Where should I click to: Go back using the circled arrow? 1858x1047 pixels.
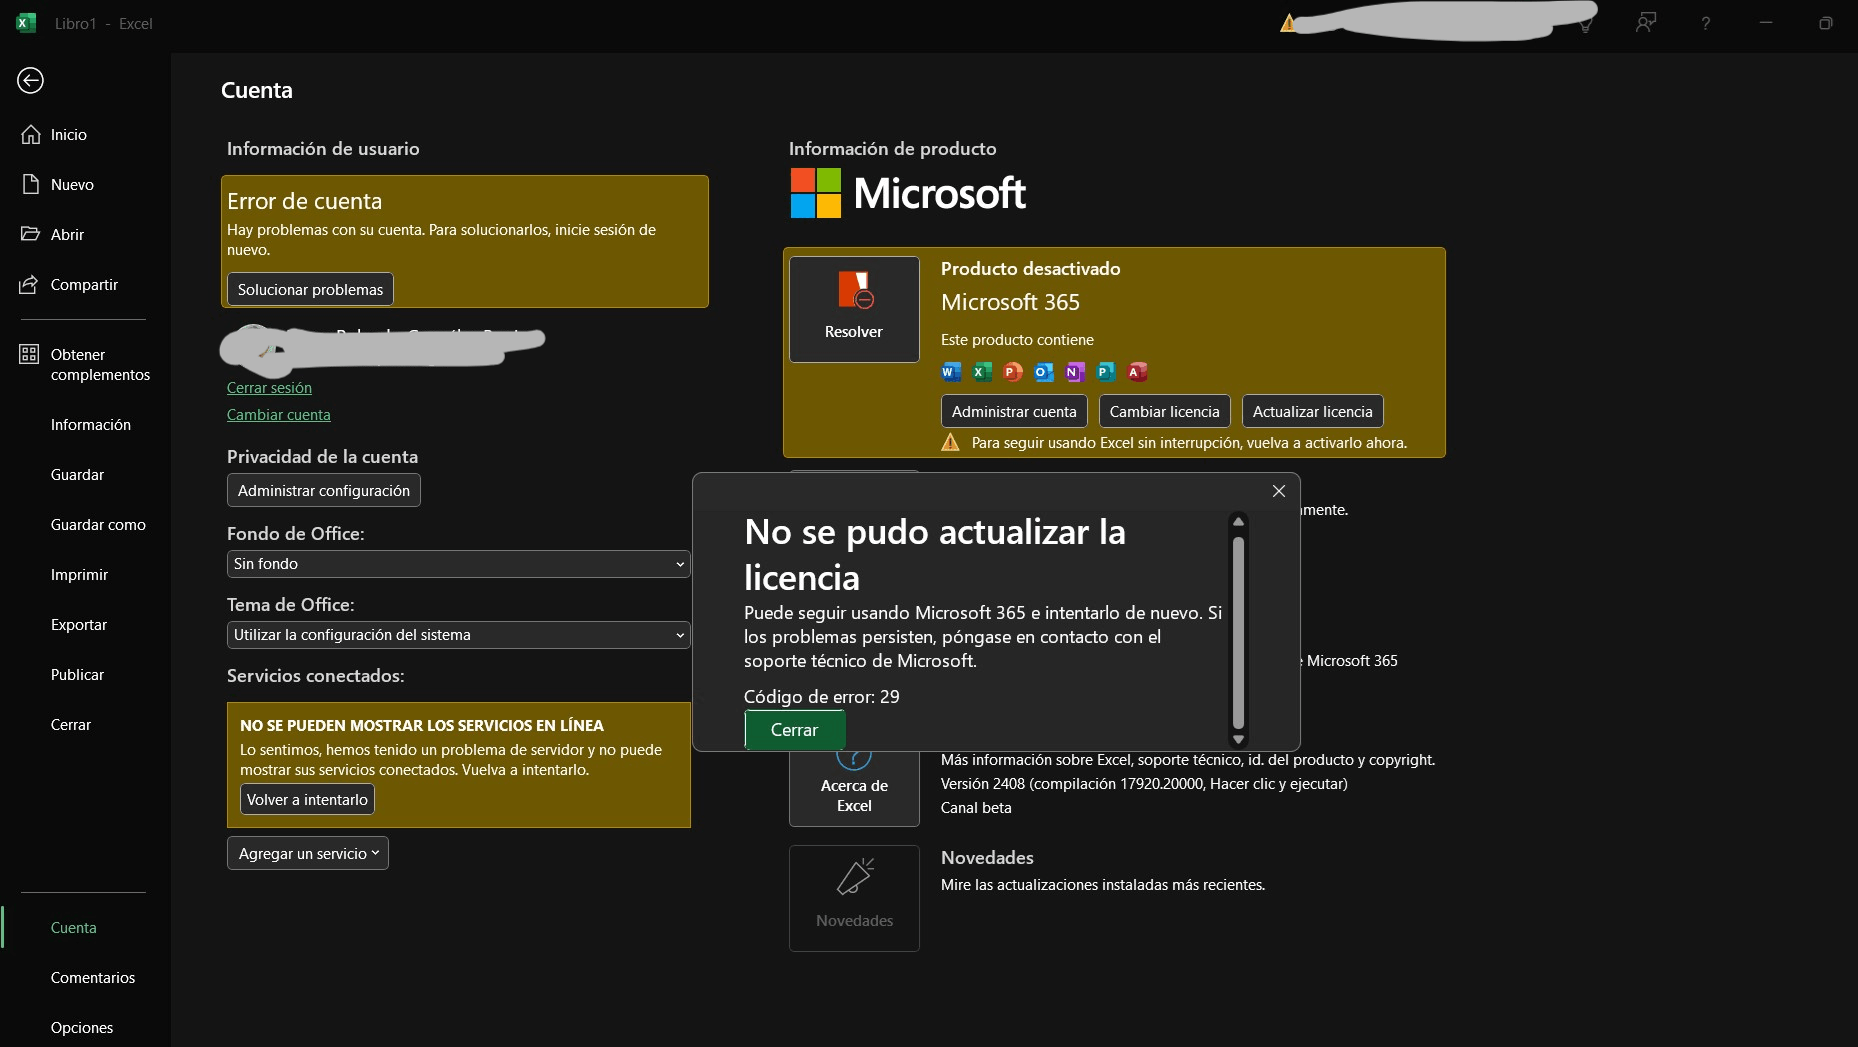coord(30,80)
